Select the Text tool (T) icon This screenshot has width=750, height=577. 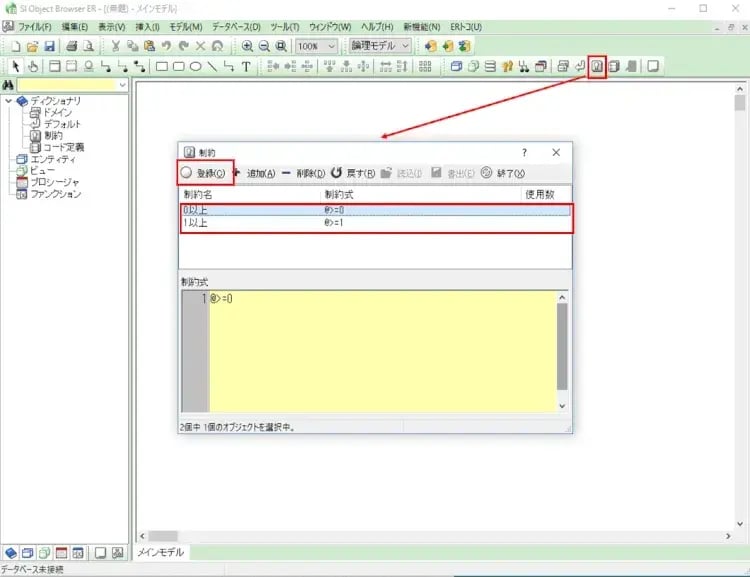click(x=246, y=67)
